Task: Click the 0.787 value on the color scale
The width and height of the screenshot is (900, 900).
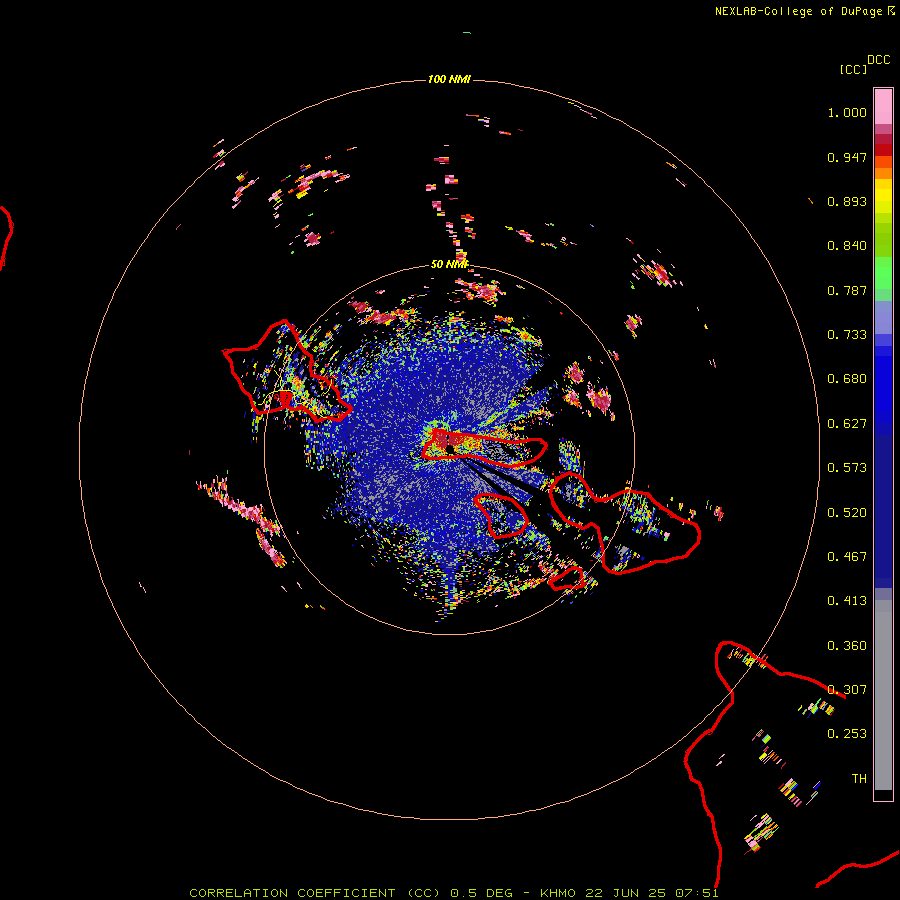Action: point(847,290)
